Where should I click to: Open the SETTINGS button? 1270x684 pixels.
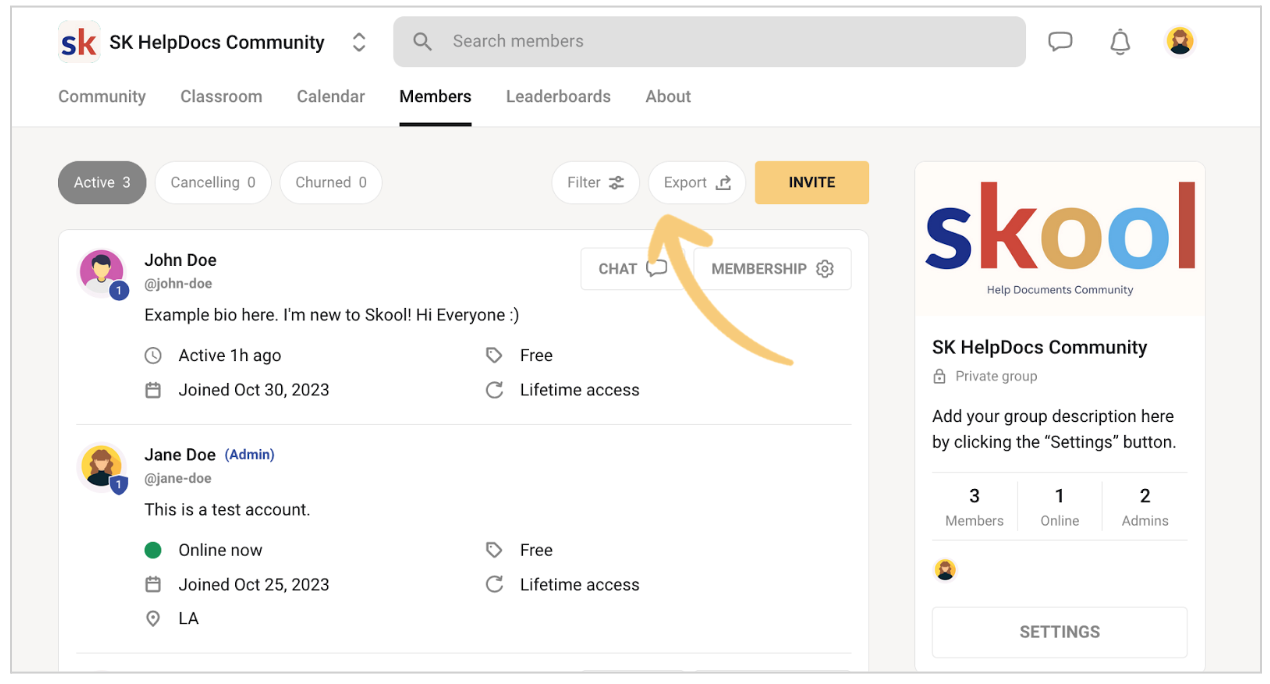coord(1060,632)
